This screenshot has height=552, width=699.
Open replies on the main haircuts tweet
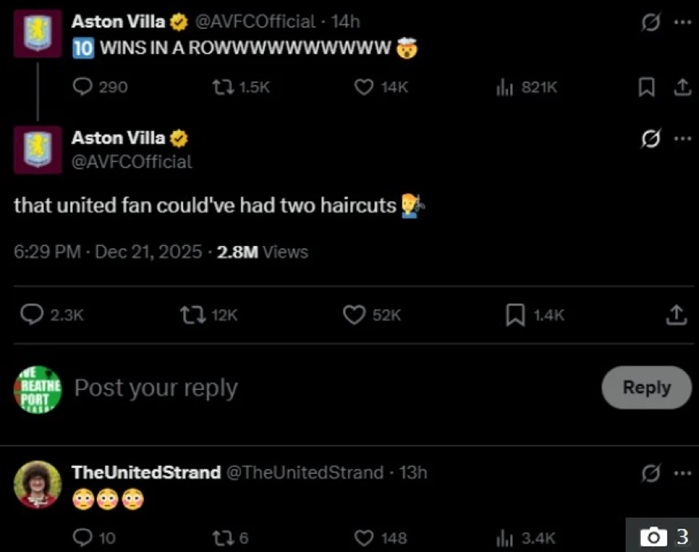[32, 315]
